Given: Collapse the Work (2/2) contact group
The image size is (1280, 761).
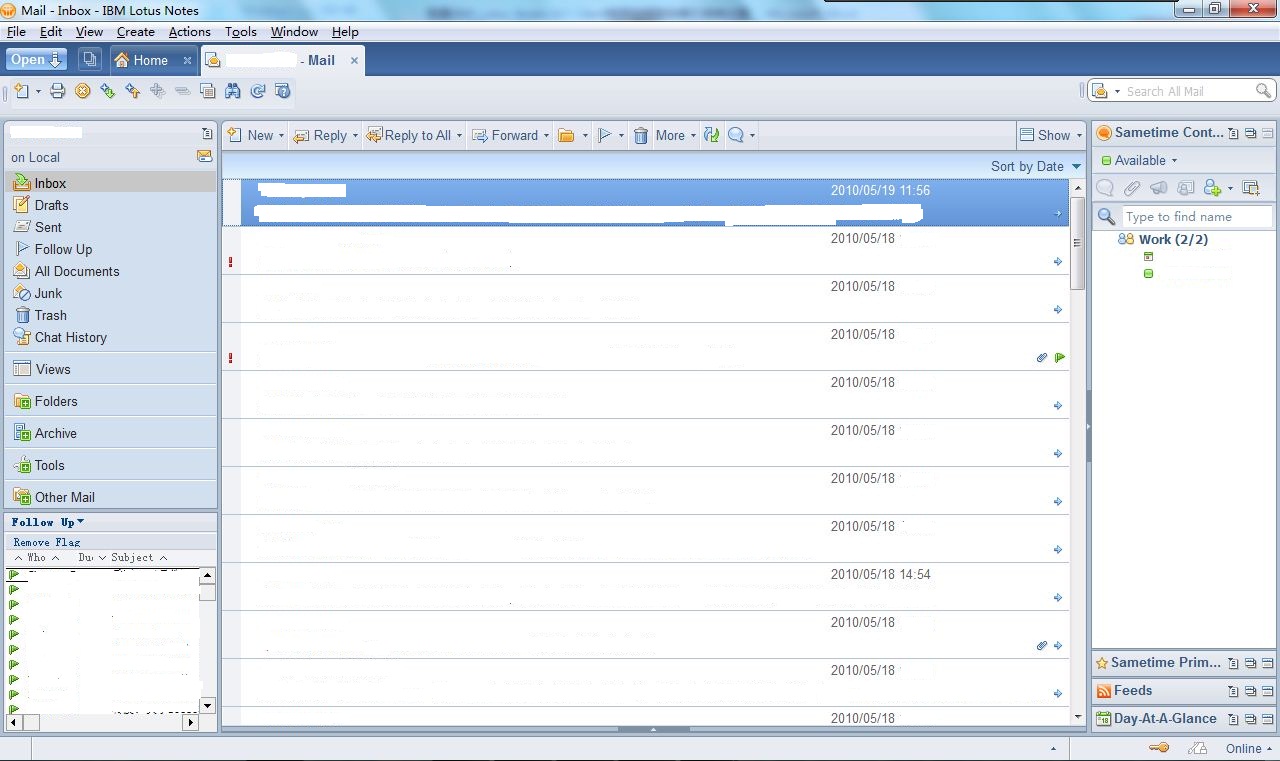Looking at the screenshot, I should 1163,239.
